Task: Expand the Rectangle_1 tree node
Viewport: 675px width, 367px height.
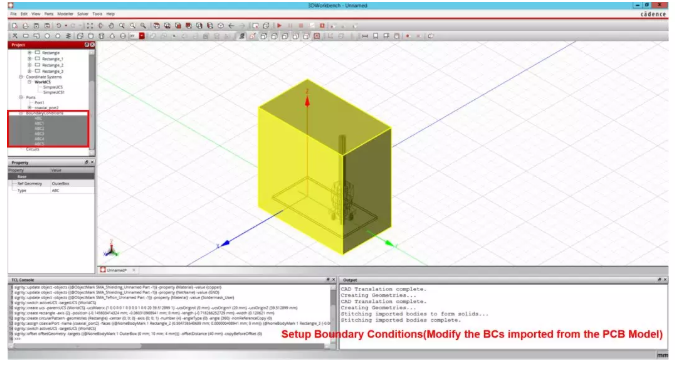Action: [x=30, y=59]
